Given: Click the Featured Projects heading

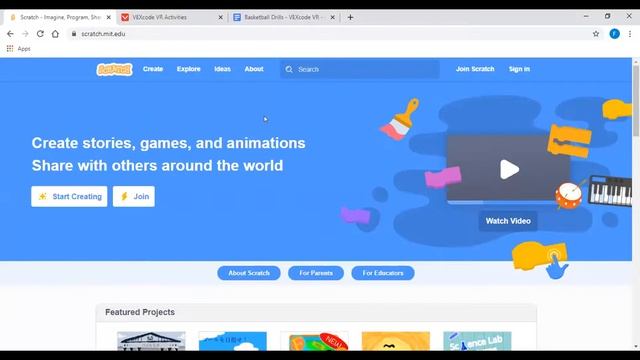Looking at the screenshot, I should click(140, 312).
